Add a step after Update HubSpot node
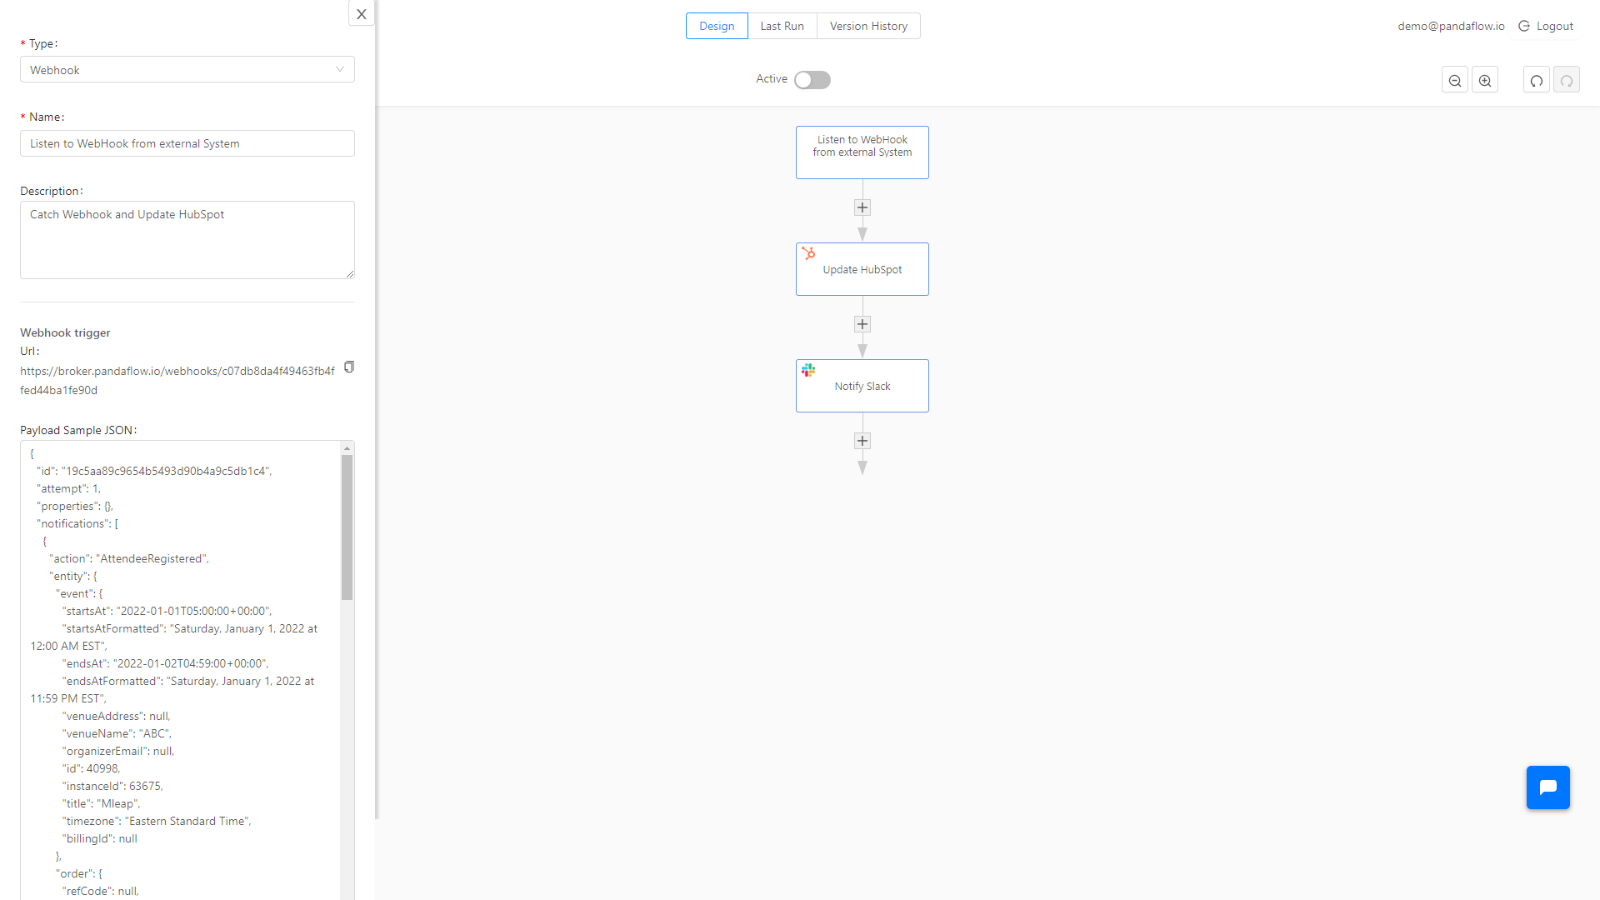The image size is (1600, 900). (862, 324)
